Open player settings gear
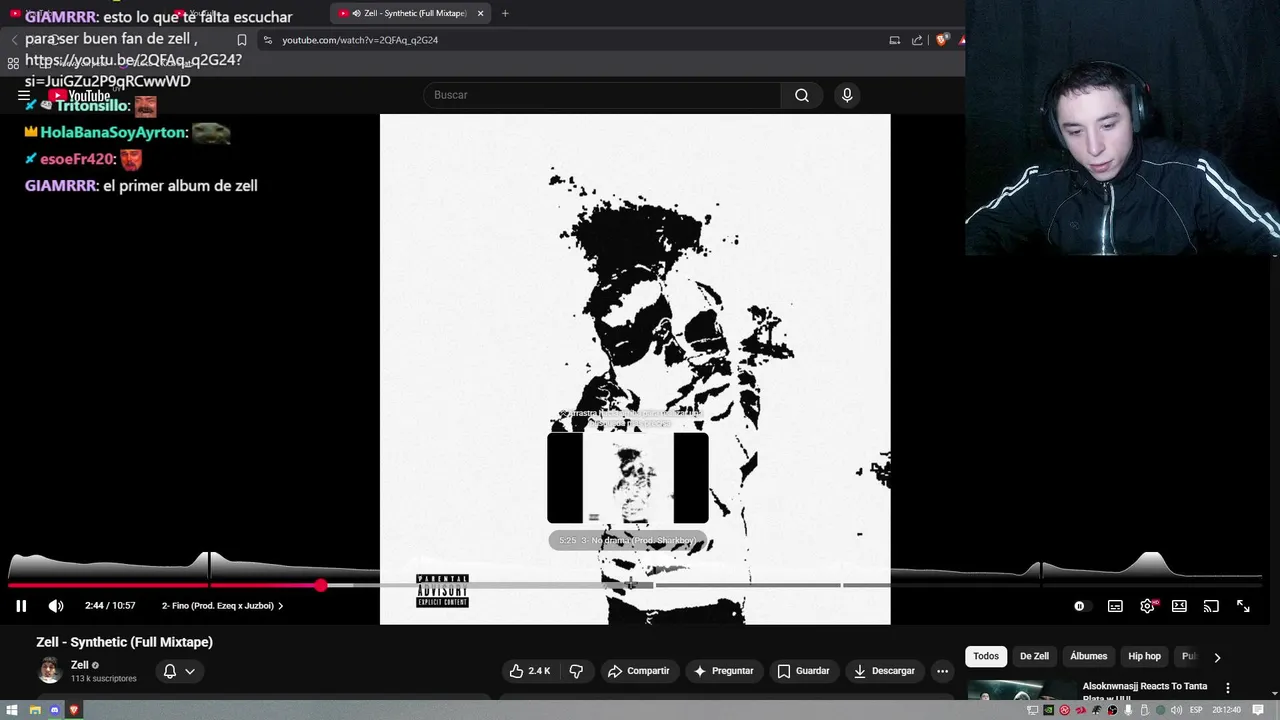This screenshot has width=1280, height=720. click(x=1148, y=606)
